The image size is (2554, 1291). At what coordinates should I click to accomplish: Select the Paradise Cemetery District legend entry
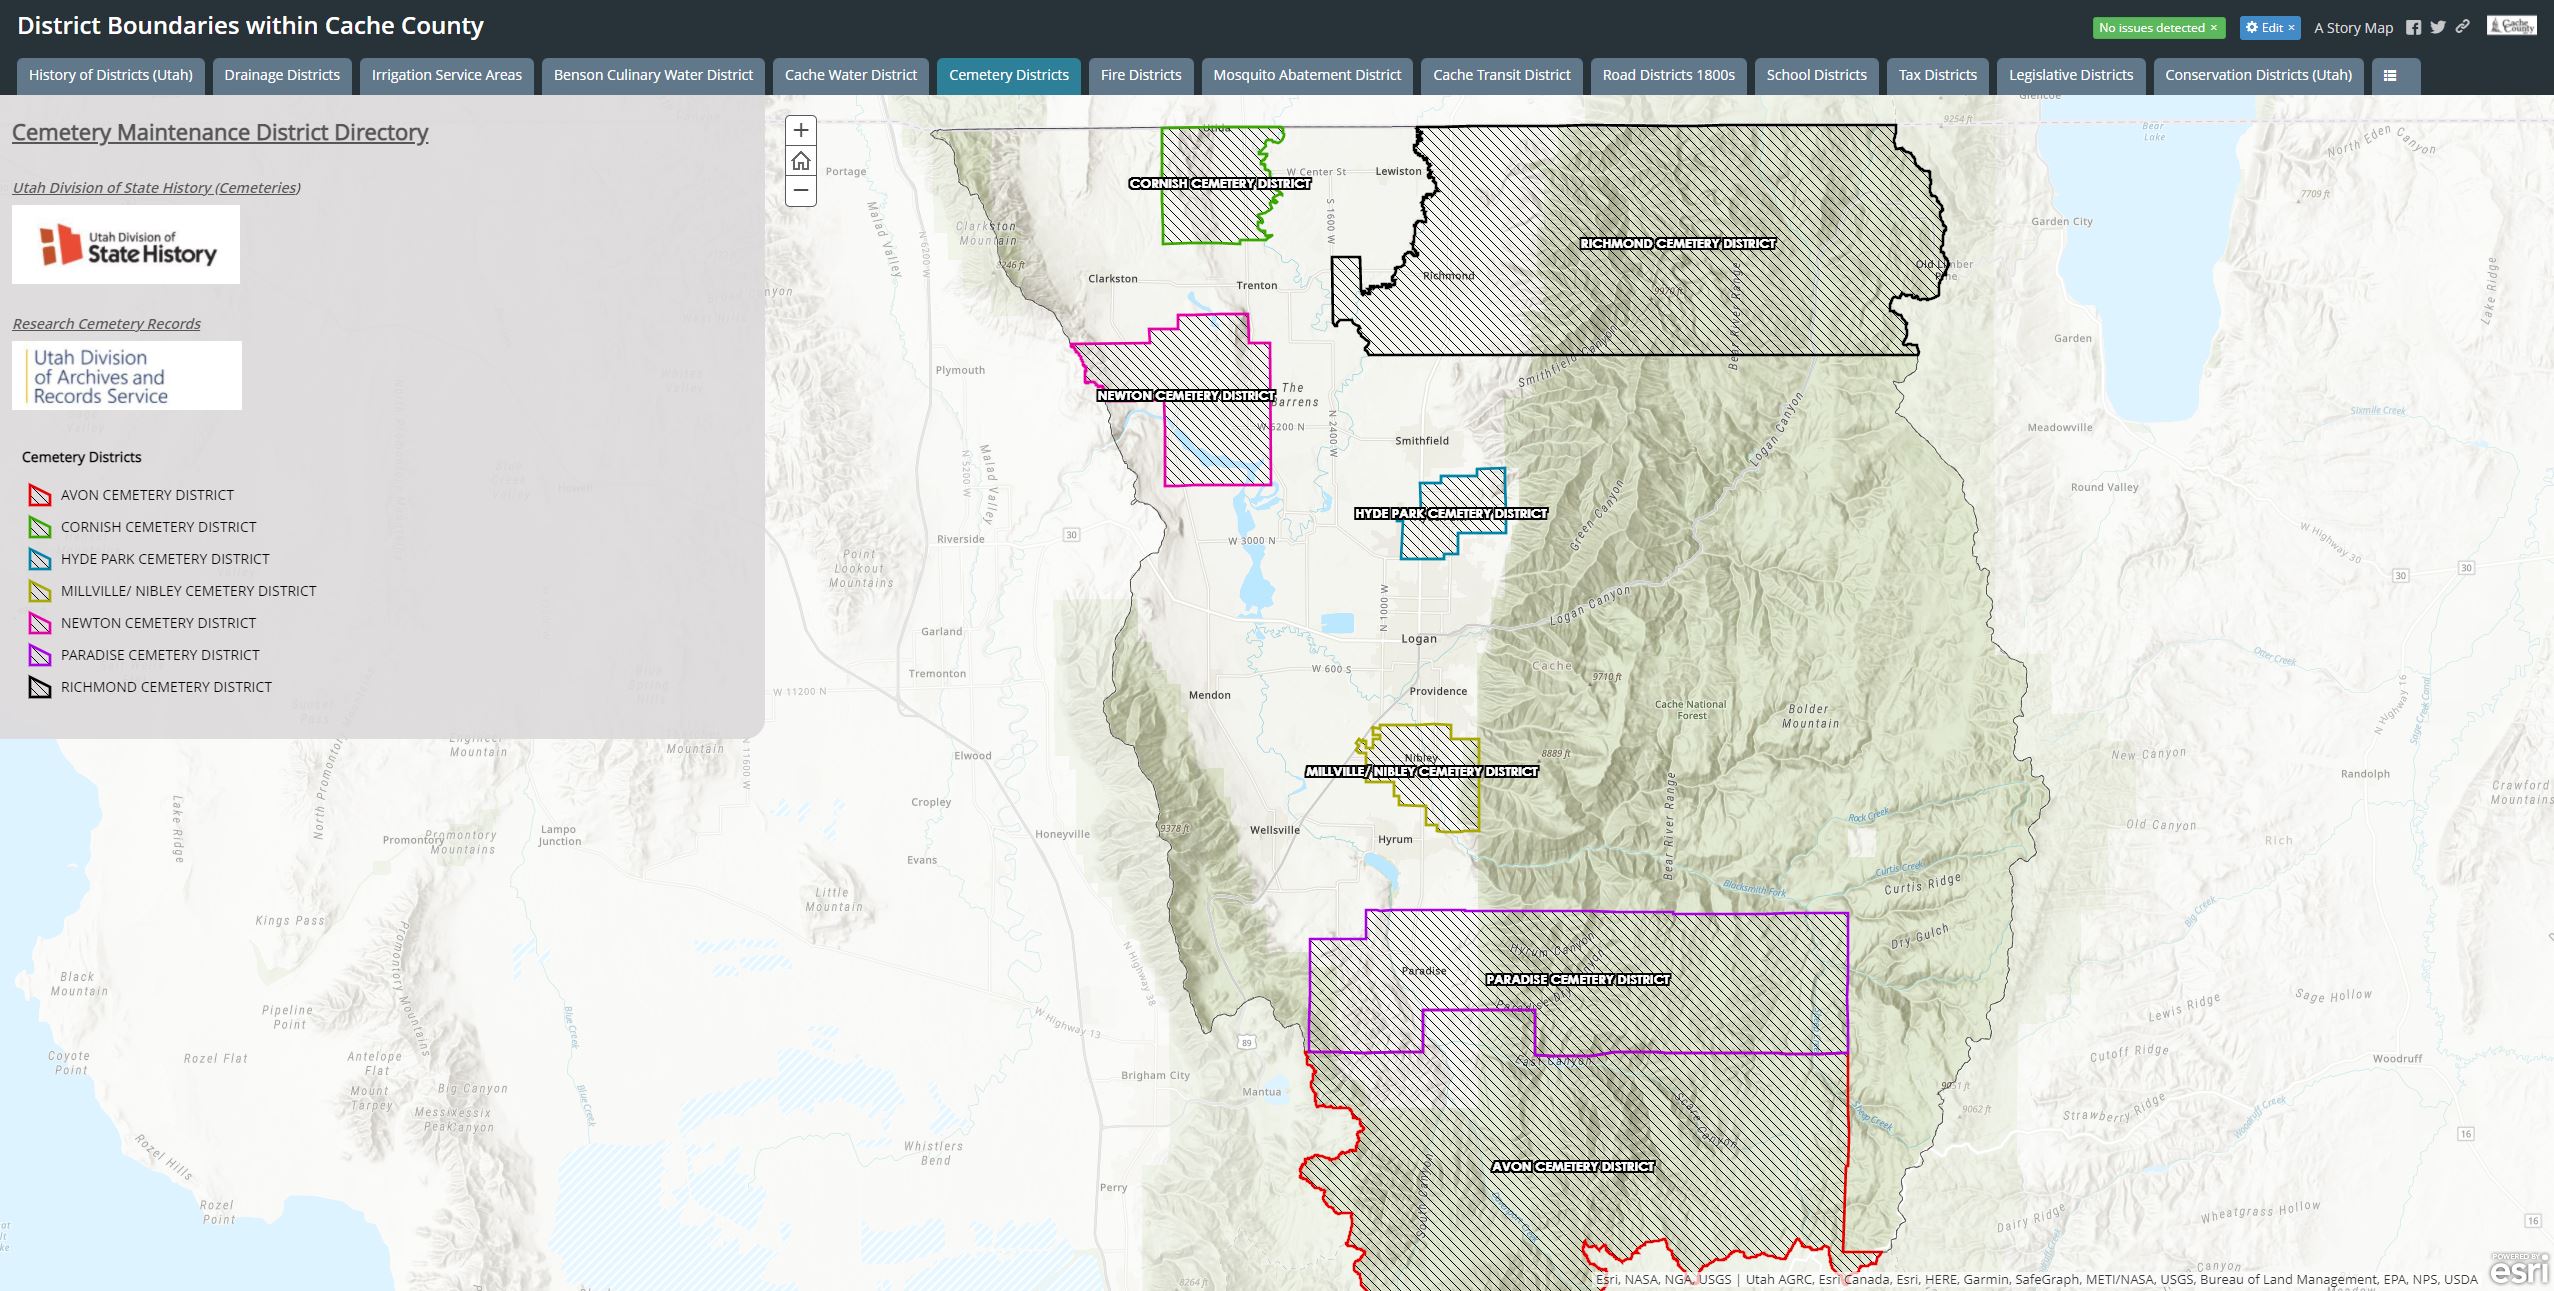pyautogui.click(x=159, y=655)
